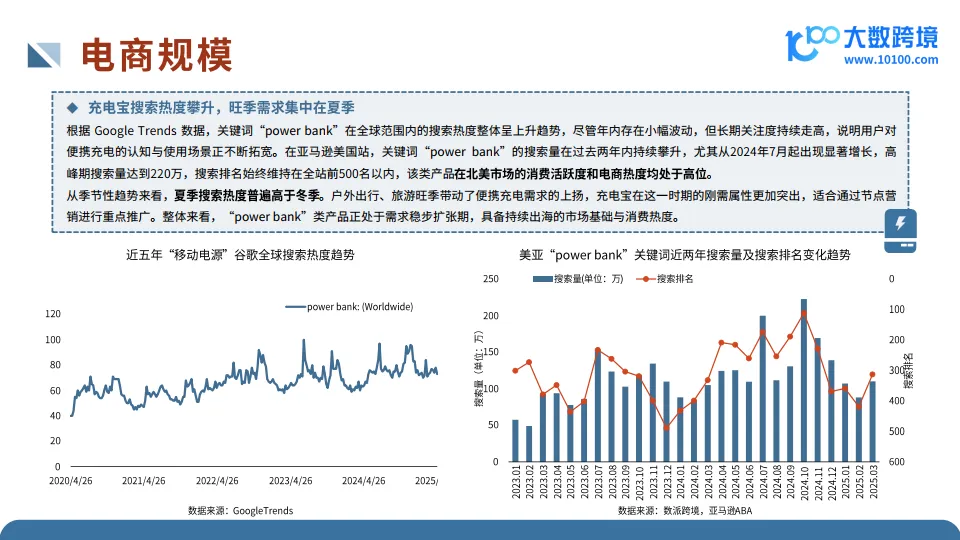
Task: Click the rotated 搜索排名 axis title
Action: pos(909,370)
